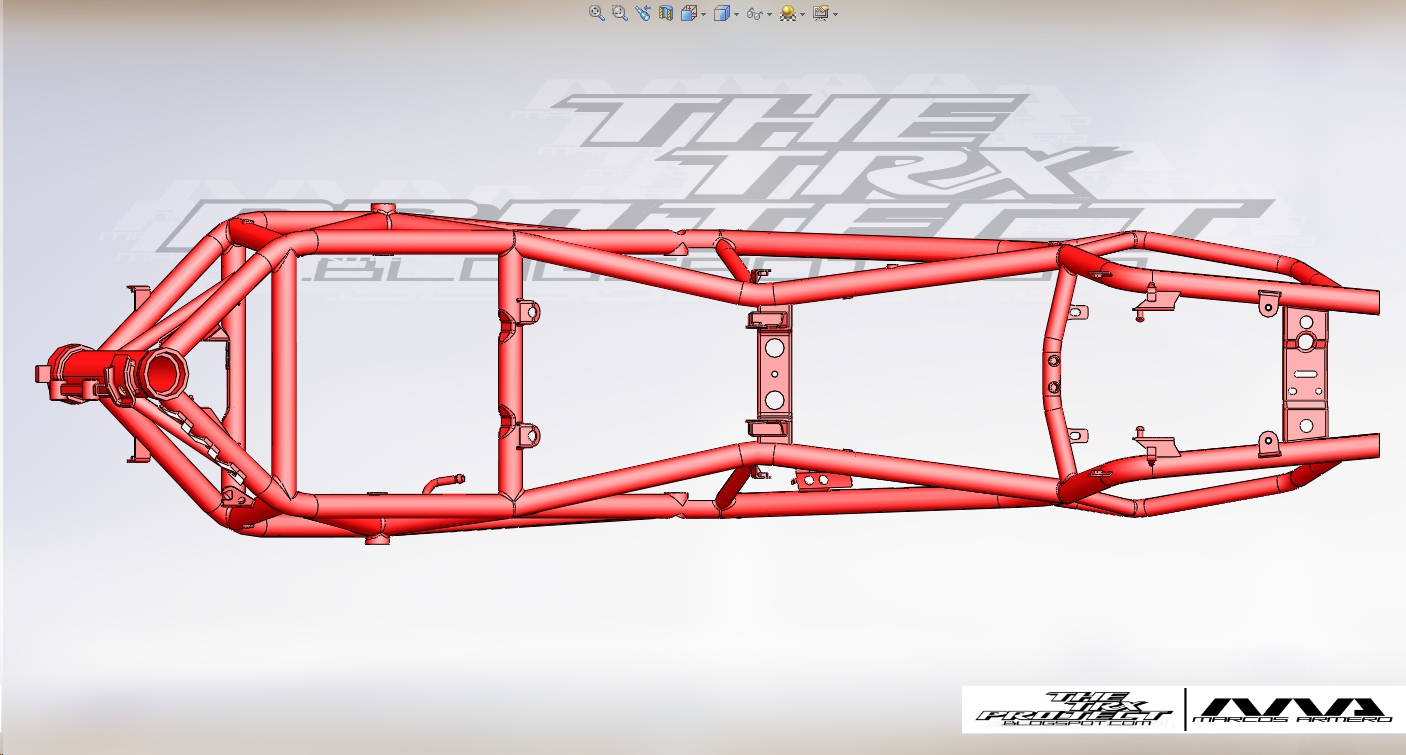Viewport: 1406px width, 755px height.
Task: Click the Apply Scene yellow sphere icon
Action: (788, 13)
